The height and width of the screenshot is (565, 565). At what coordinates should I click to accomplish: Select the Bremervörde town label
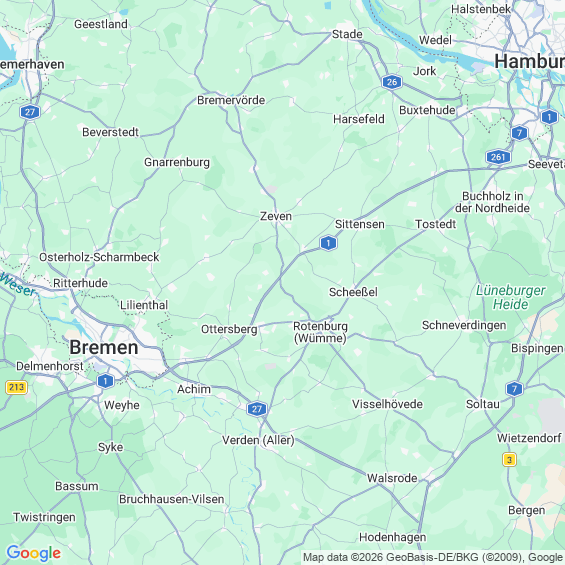click(x=231, y=100)
